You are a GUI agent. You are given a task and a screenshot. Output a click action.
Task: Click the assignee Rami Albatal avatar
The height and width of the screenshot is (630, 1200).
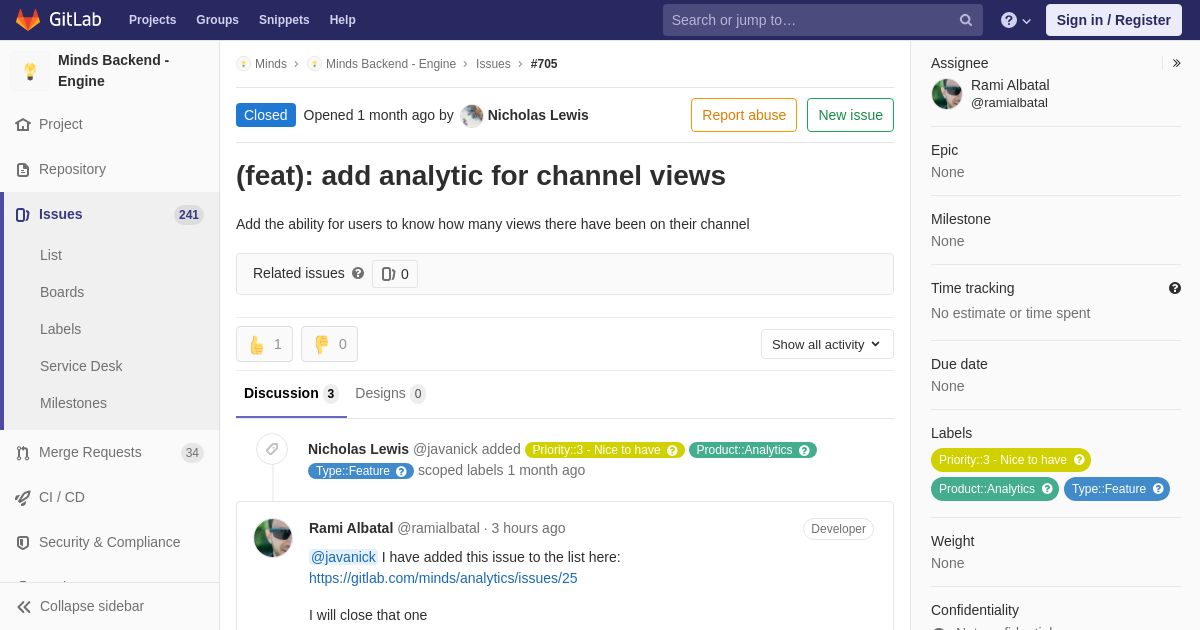click(x=946, y=94)
